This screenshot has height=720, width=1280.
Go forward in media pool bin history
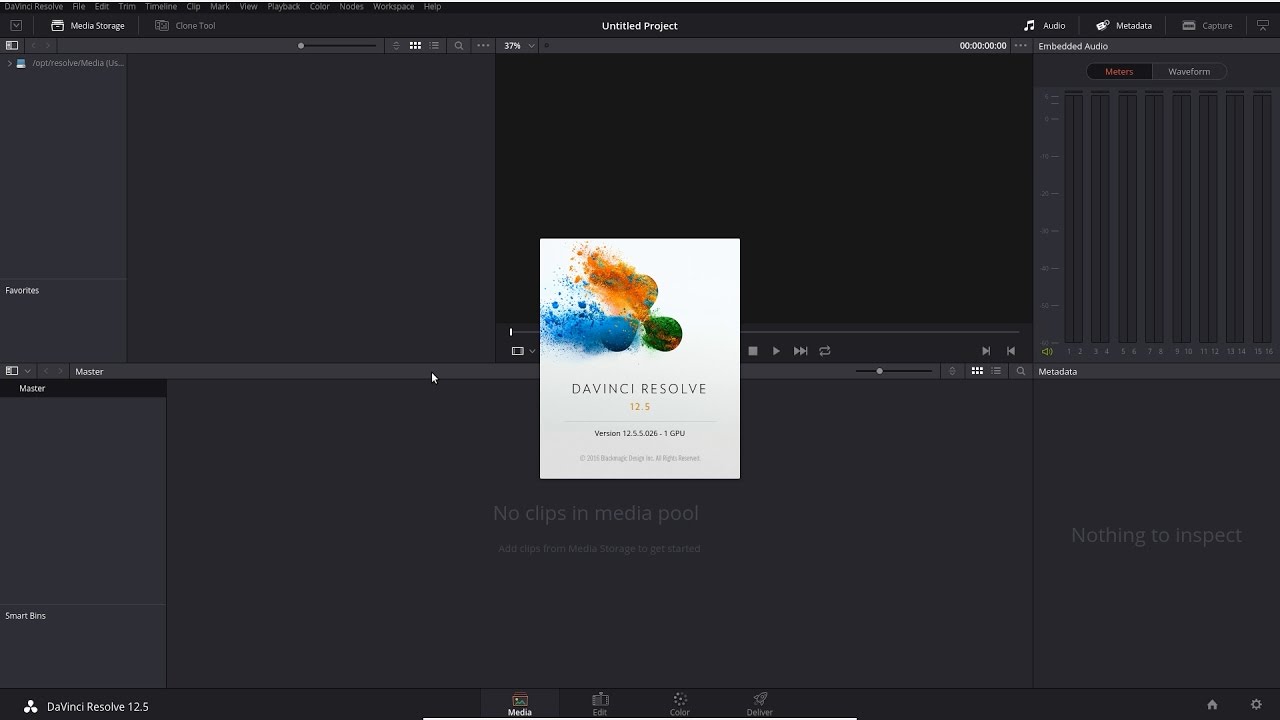pos(60,371)
